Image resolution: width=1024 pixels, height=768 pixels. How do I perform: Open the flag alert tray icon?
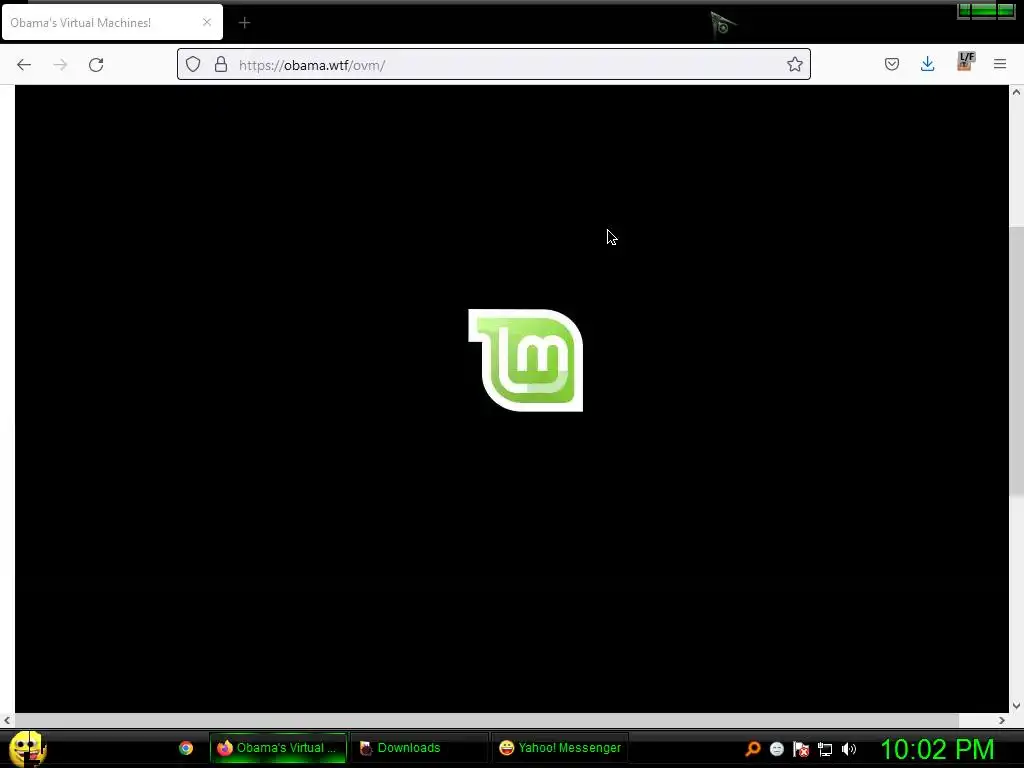(801, 749)
